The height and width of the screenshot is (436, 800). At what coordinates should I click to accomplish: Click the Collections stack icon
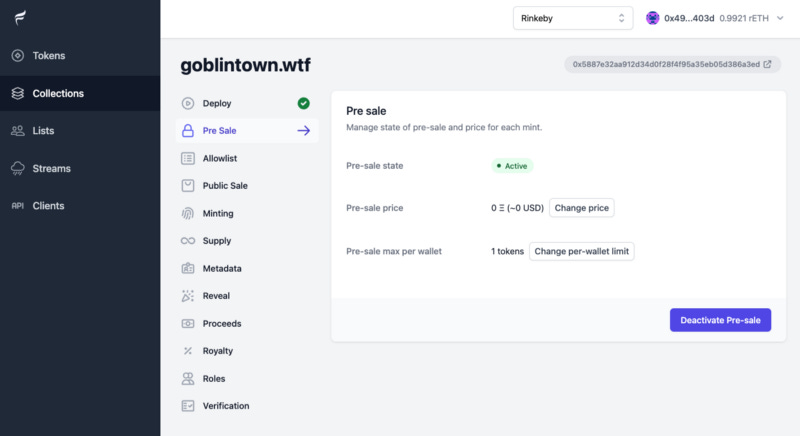pos(18,93)
